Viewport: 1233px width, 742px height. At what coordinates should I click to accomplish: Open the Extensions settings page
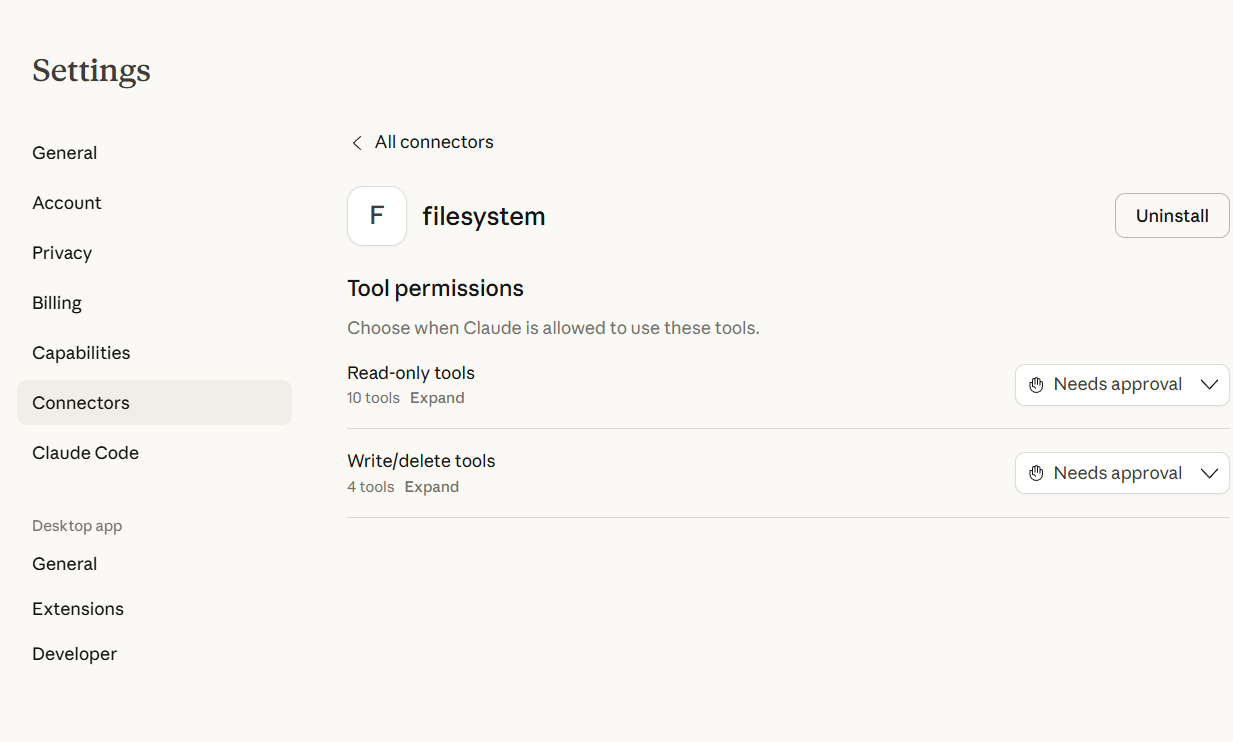[78, 609]
